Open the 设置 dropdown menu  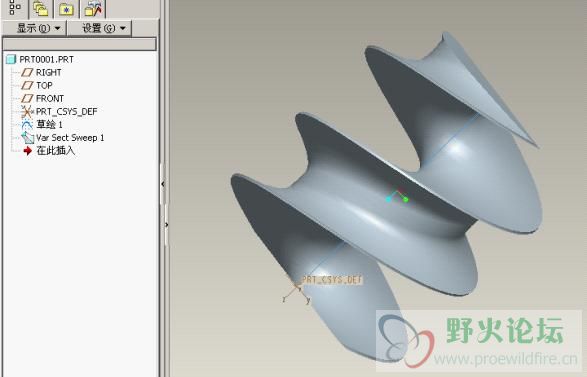(x=100, y=28)
